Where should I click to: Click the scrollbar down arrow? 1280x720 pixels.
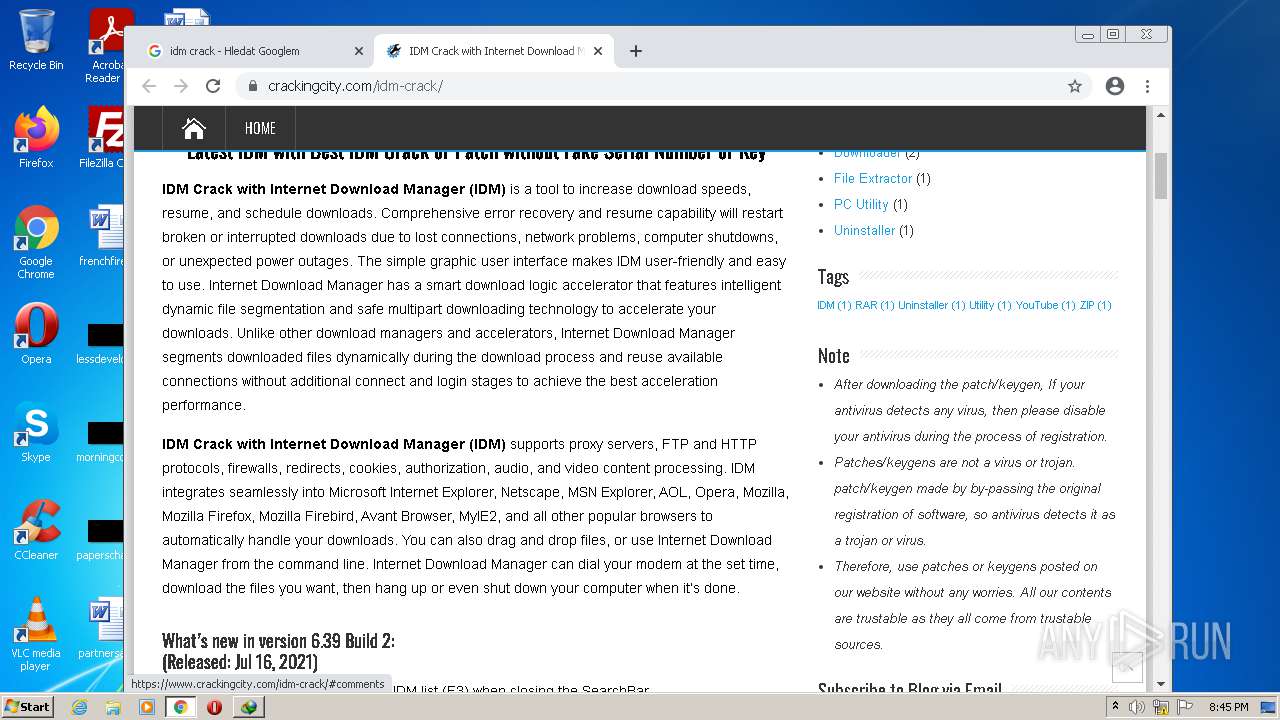(x=1161, y=684)
